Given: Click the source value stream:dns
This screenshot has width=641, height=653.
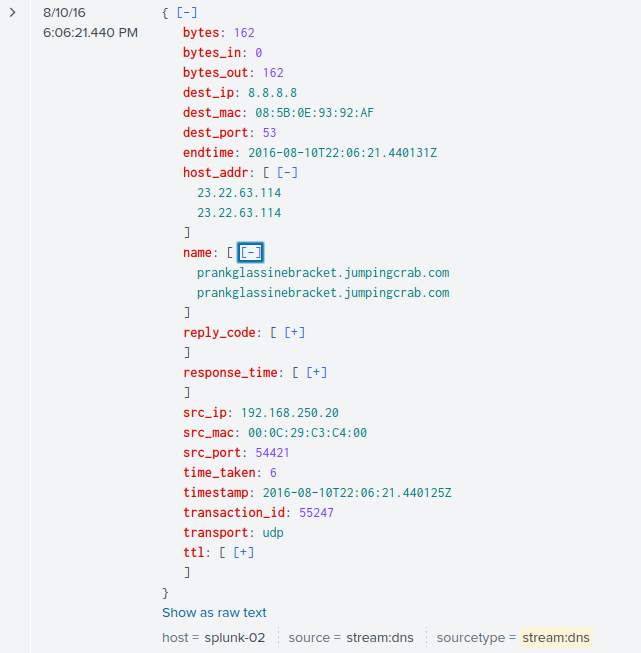Looking at the screenshot, I should coord(380,638).
